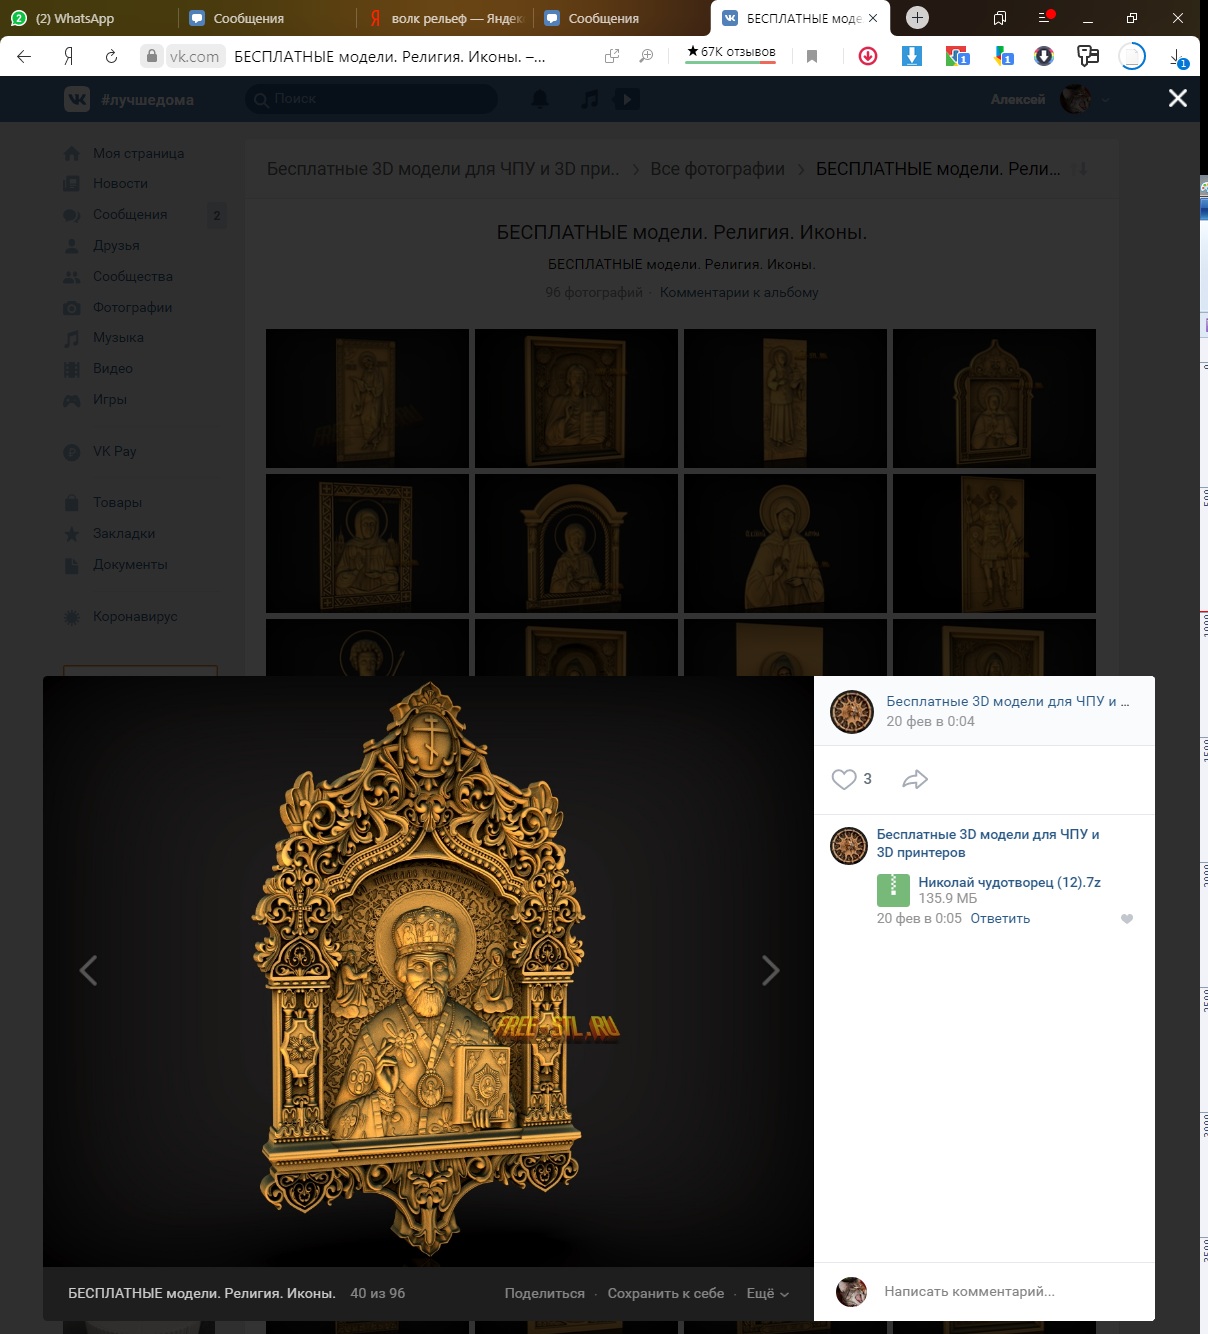Open a new browser tab
This screenshot has width=1208, height=1334.
tap(917, 17)
